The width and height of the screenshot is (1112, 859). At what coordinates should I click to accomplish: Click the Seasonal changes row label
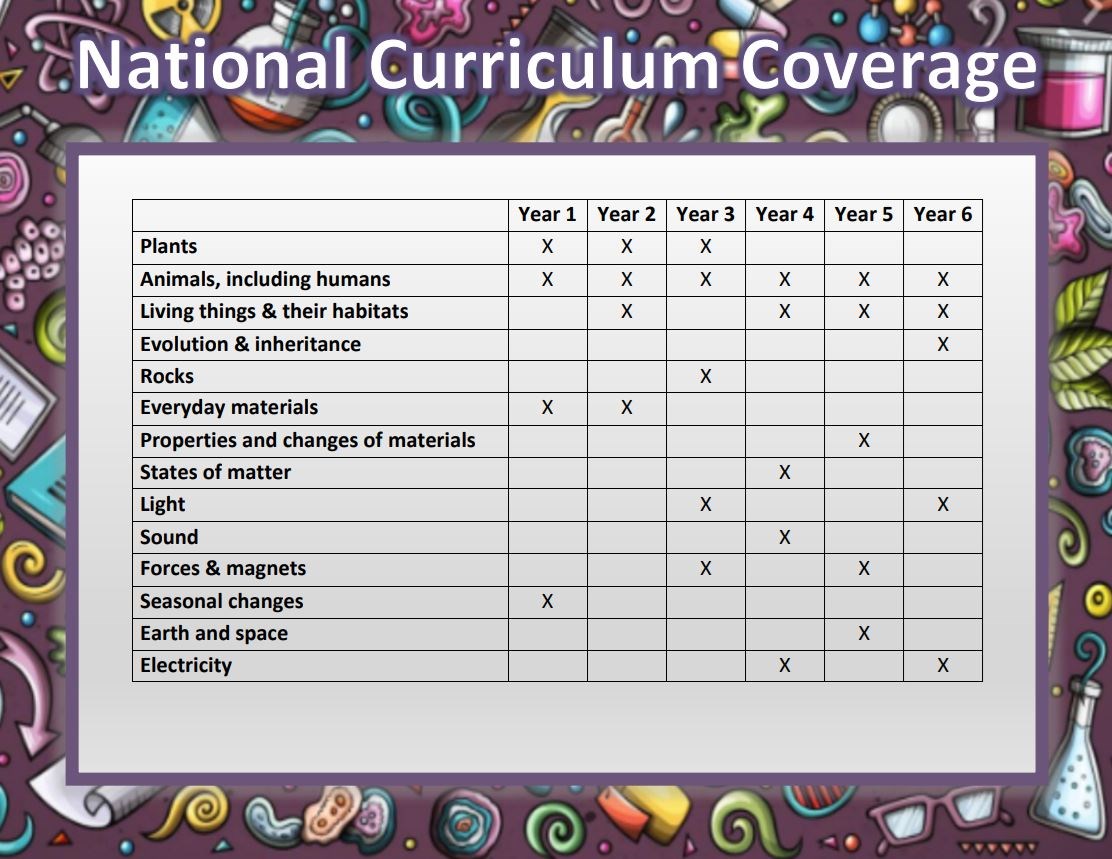221,602
